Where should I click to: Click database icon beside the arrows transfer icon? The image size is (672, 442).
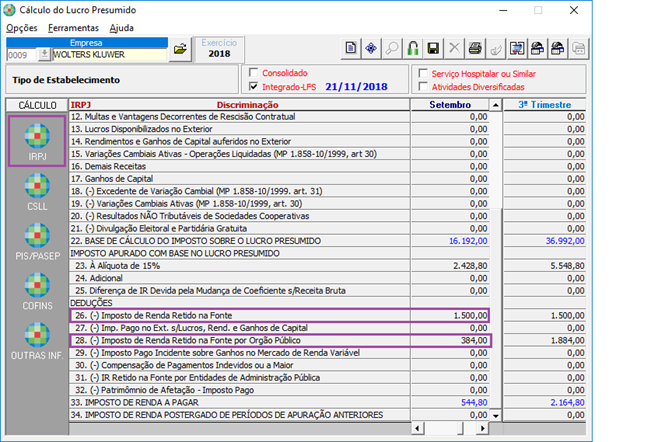[537, 48]
